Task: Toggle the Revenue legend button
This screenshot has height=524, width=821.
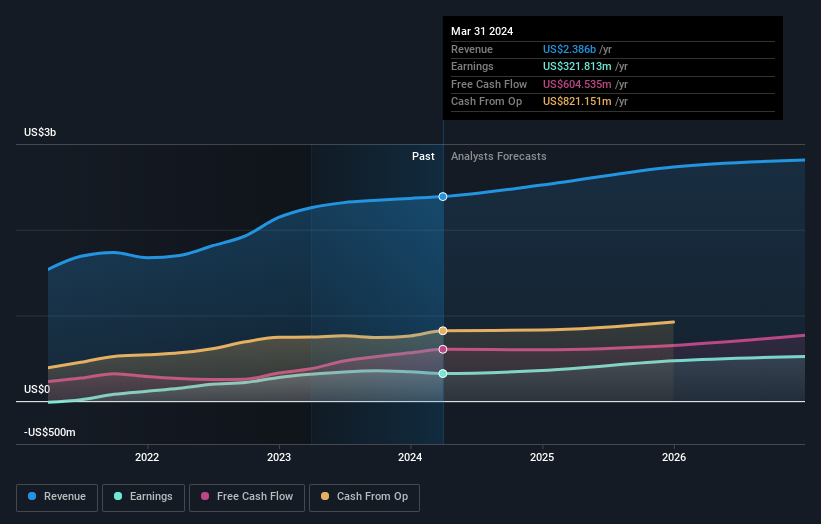Action: (x=57, y=497)
